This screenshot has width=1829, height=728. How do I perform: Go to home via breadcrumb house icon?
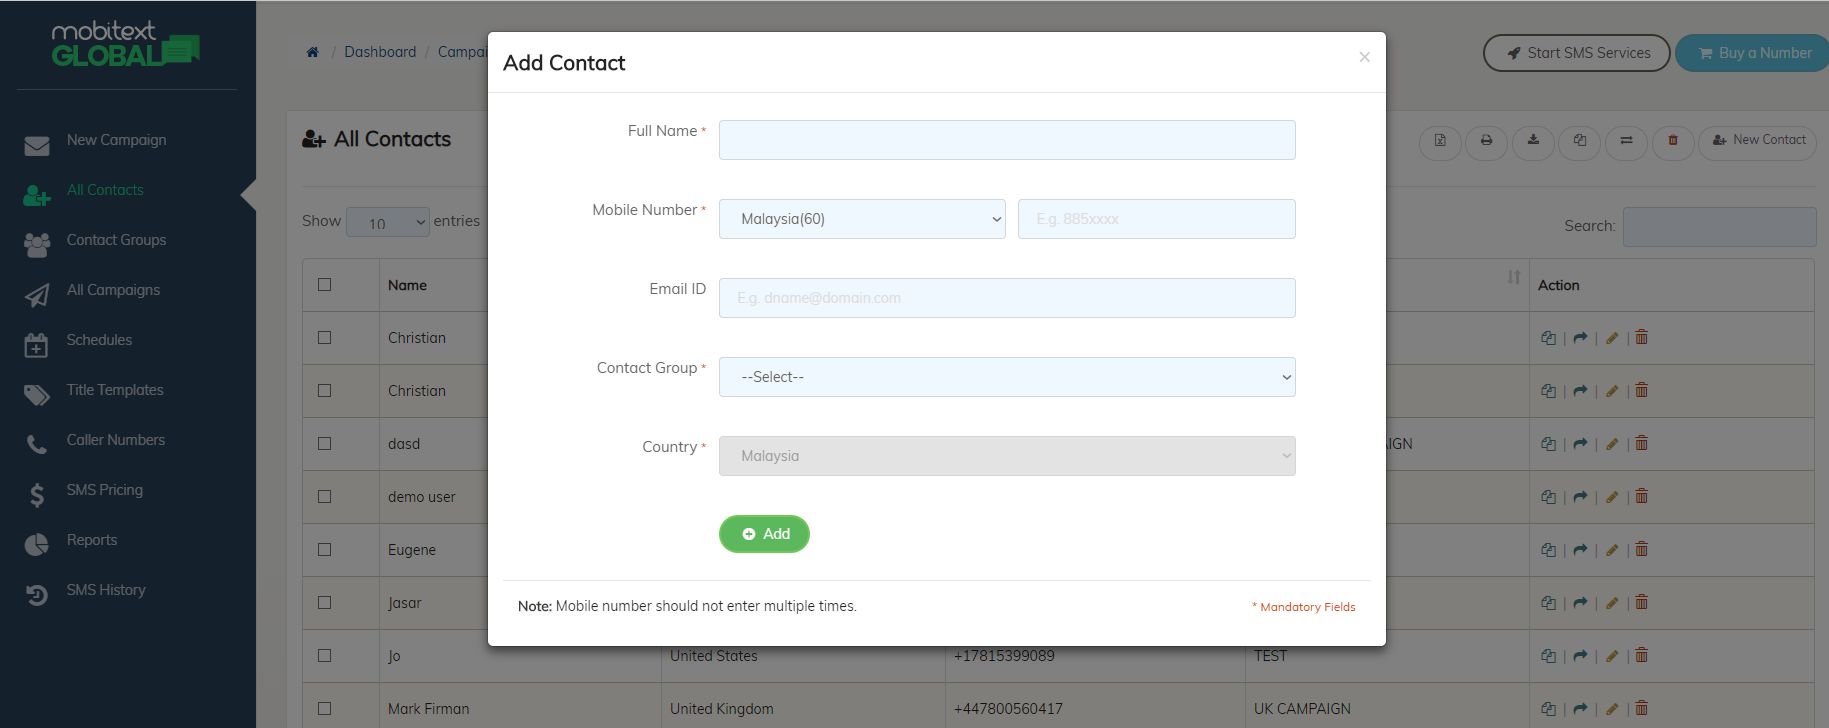313,52
